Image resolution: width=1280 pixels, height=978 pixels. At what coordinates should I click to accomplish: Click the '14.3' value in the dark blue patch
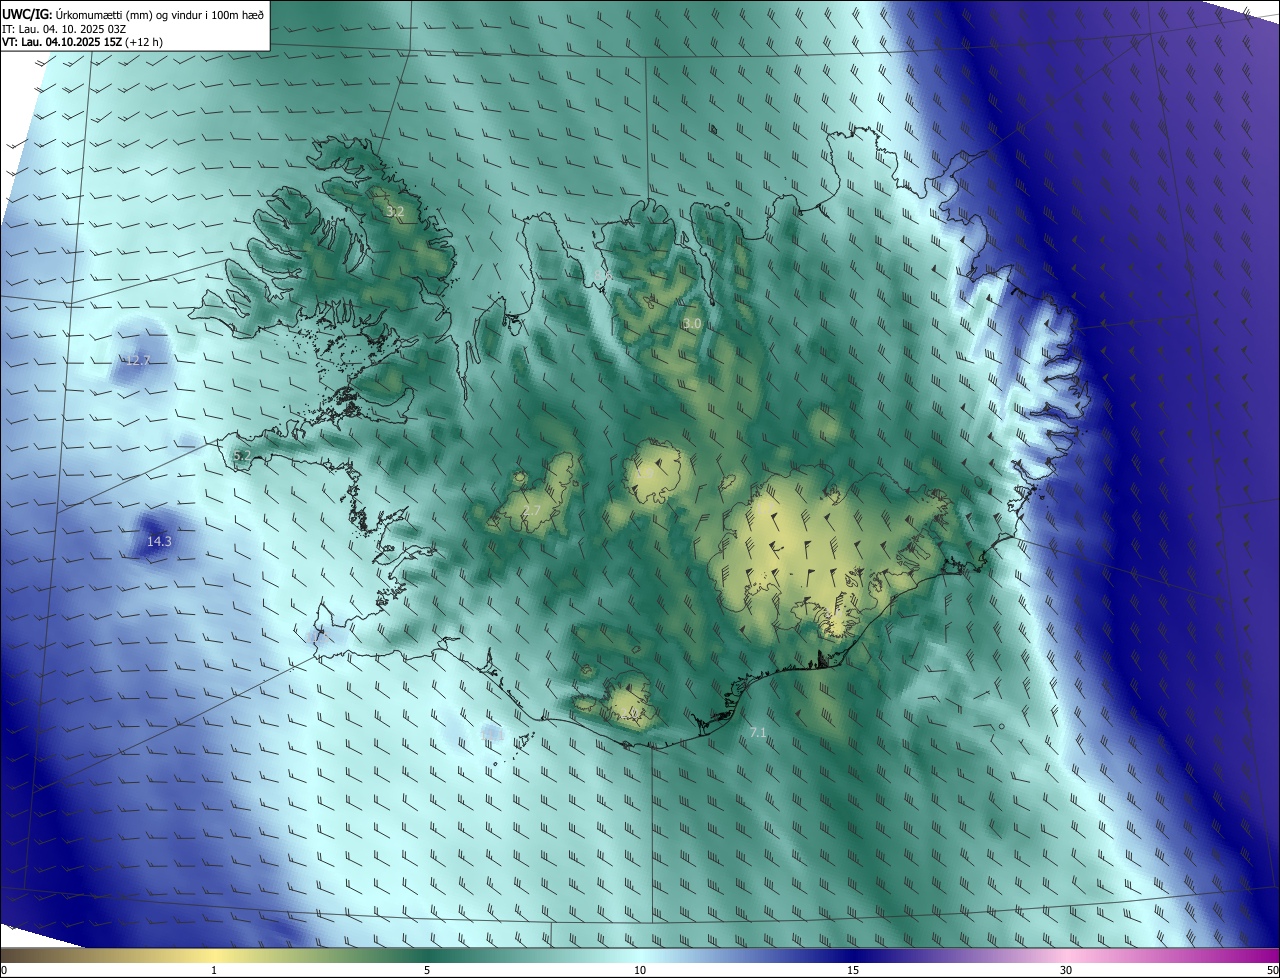click(159, 542)
